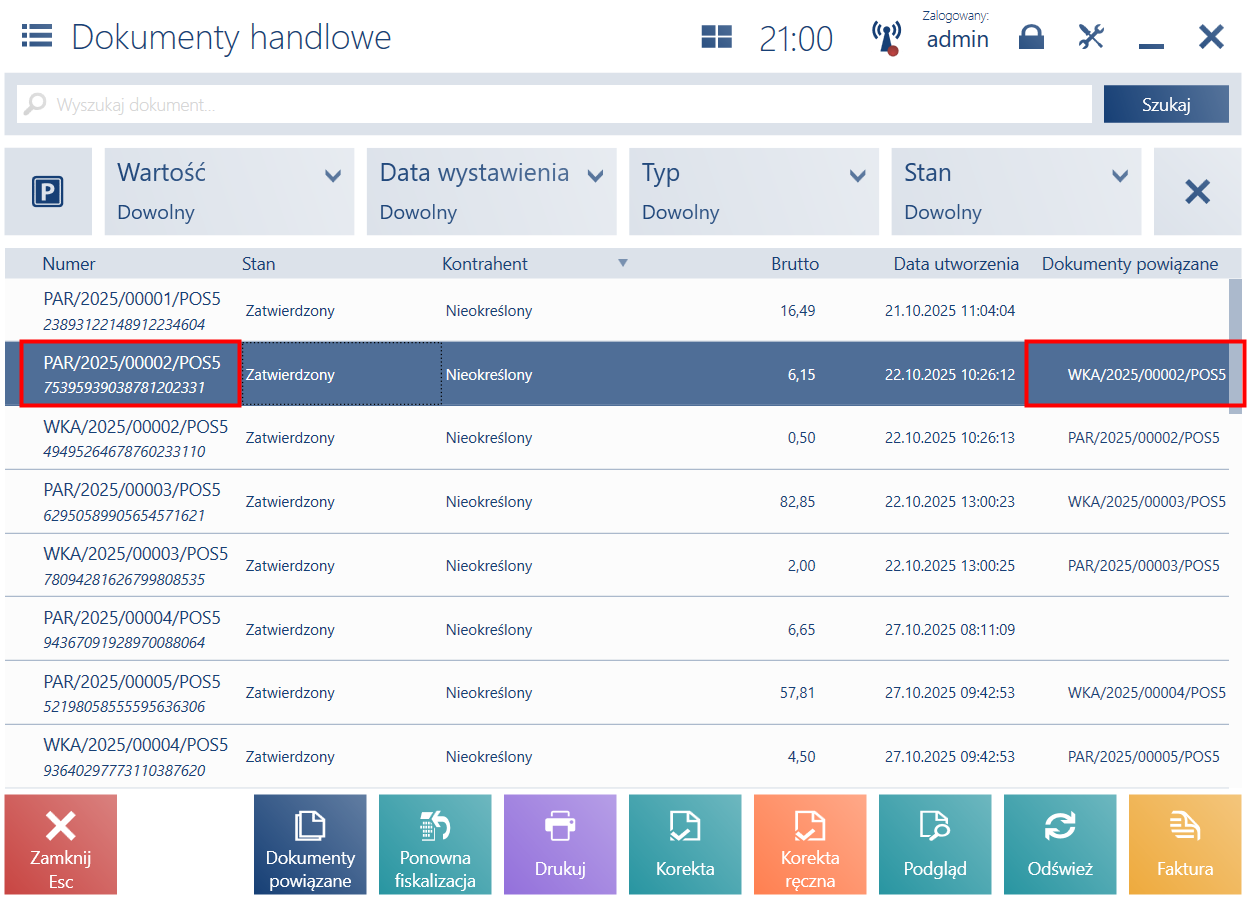Open the hamburger main menu

[37, 38]
